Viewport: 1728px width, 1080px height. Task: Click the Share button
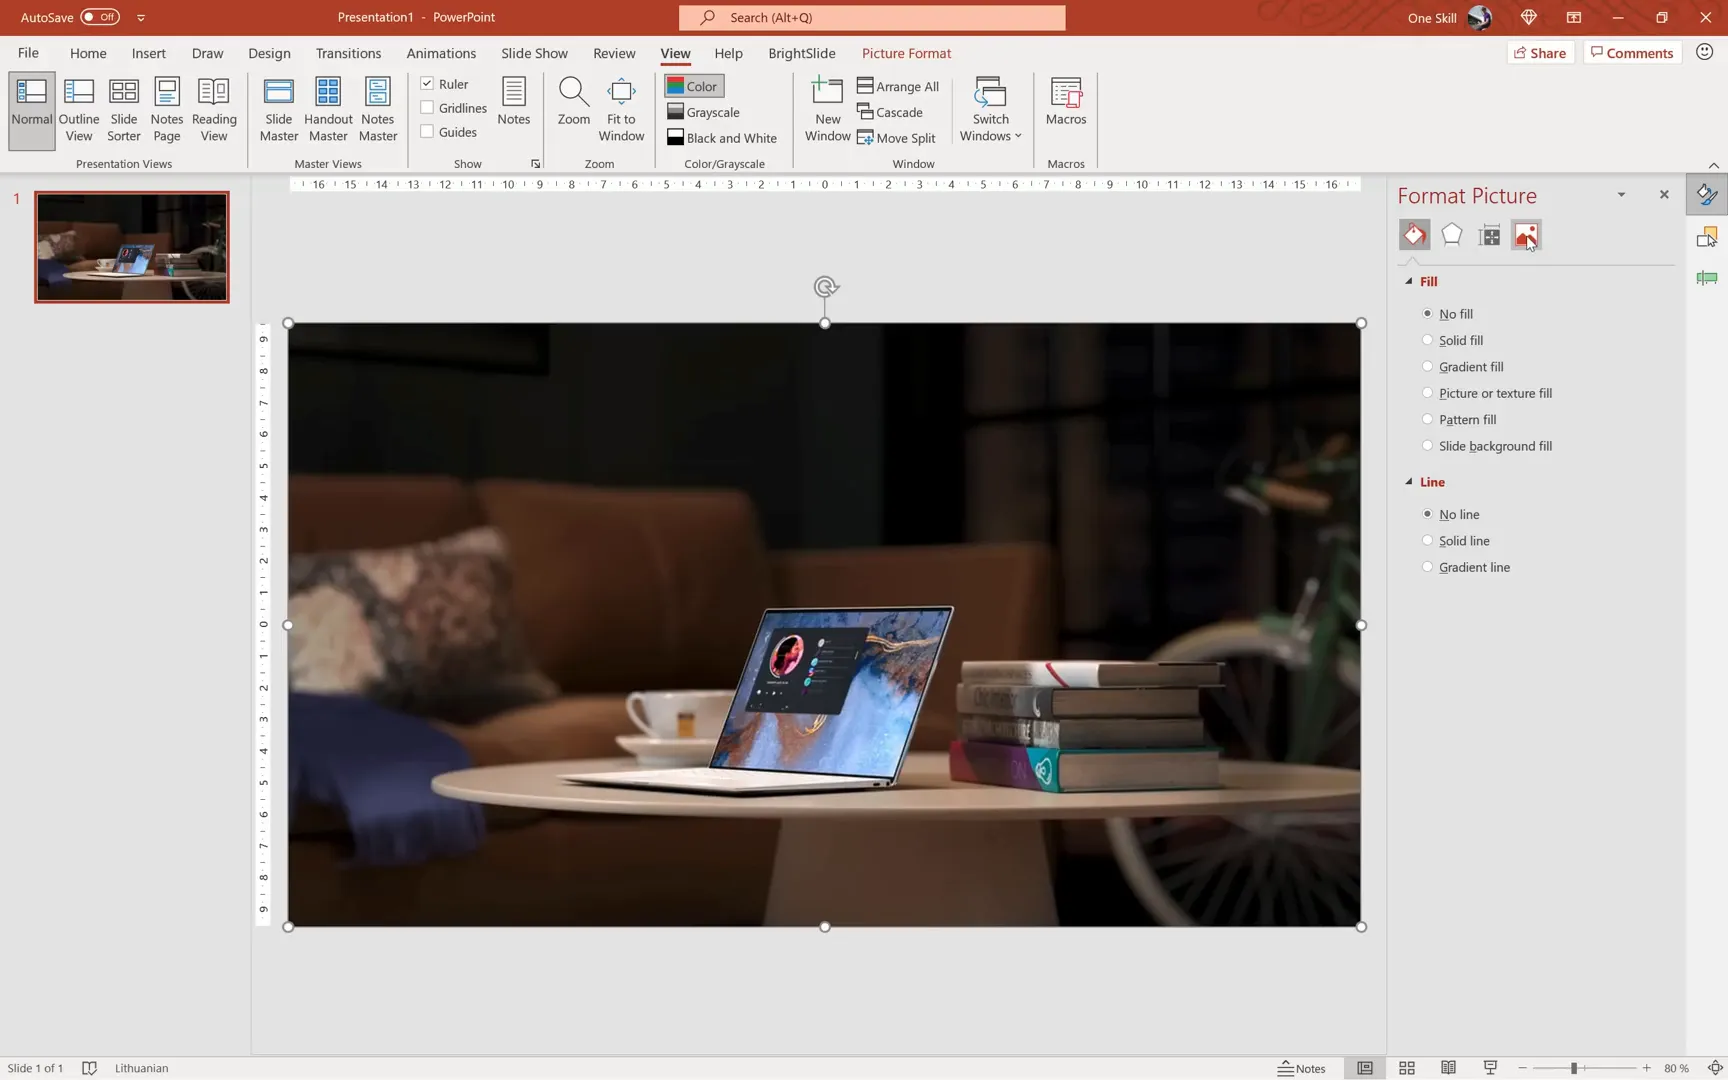click(x=1540, y=53)
